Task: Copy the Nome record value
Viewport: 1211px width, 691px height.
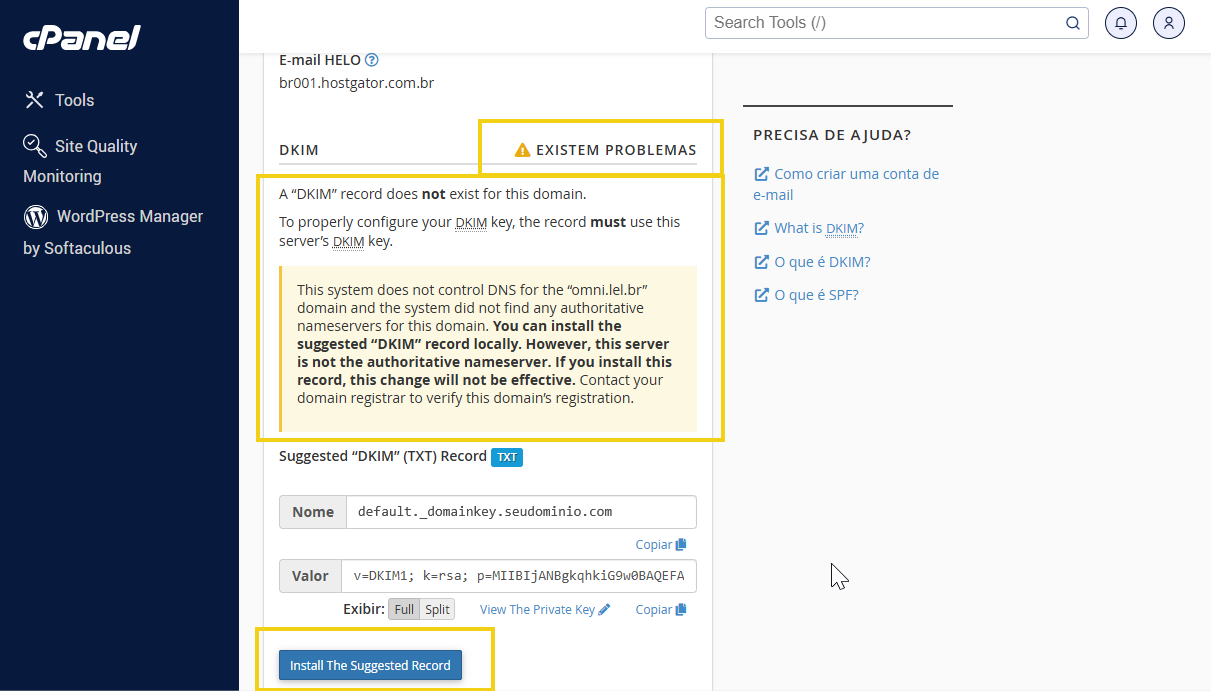Action: coord(661,545)
